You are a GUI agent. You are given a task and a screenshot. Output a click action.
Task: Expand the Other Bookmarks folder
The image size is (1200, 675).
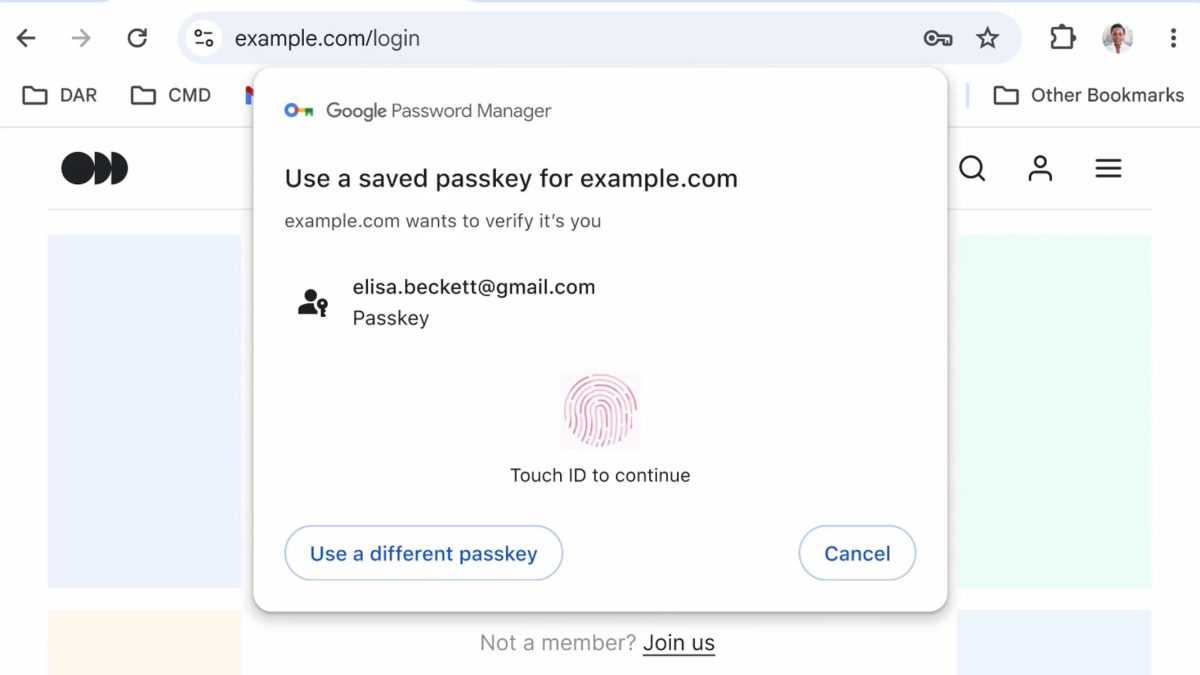coord(1088,95)
